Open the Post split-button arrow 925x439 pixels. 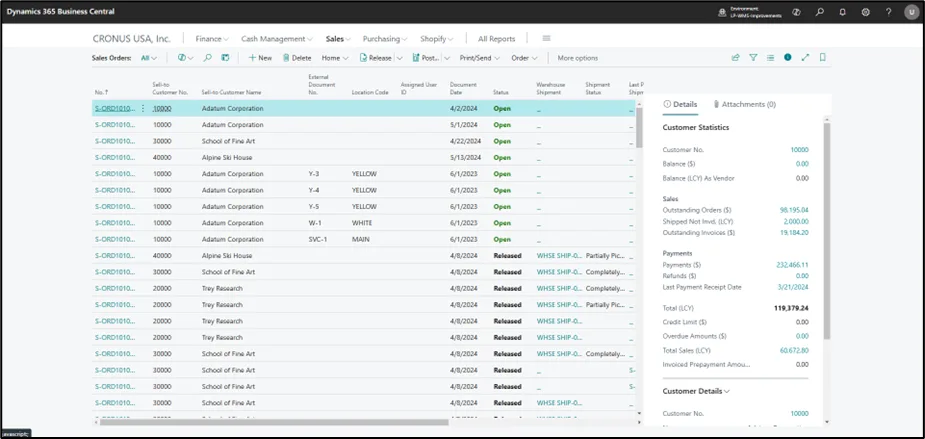coord(447,58)
